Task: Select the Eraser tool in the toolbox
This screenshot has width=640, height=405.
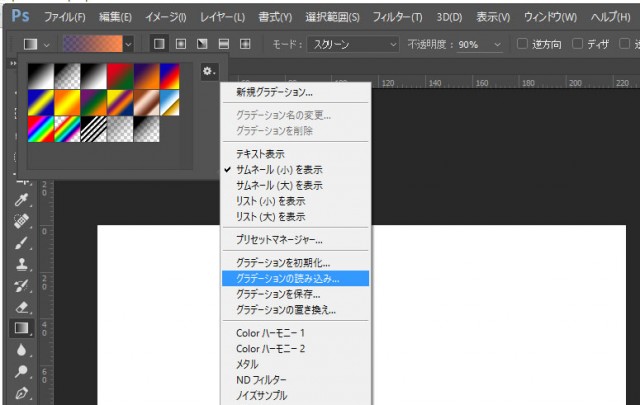Action: 21,306
